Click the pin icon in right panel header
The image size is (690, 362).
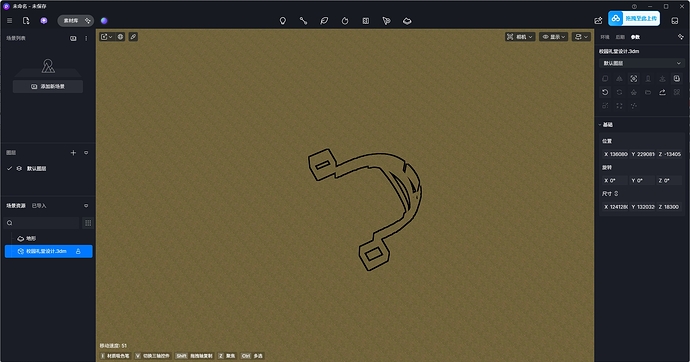point(680,37)
